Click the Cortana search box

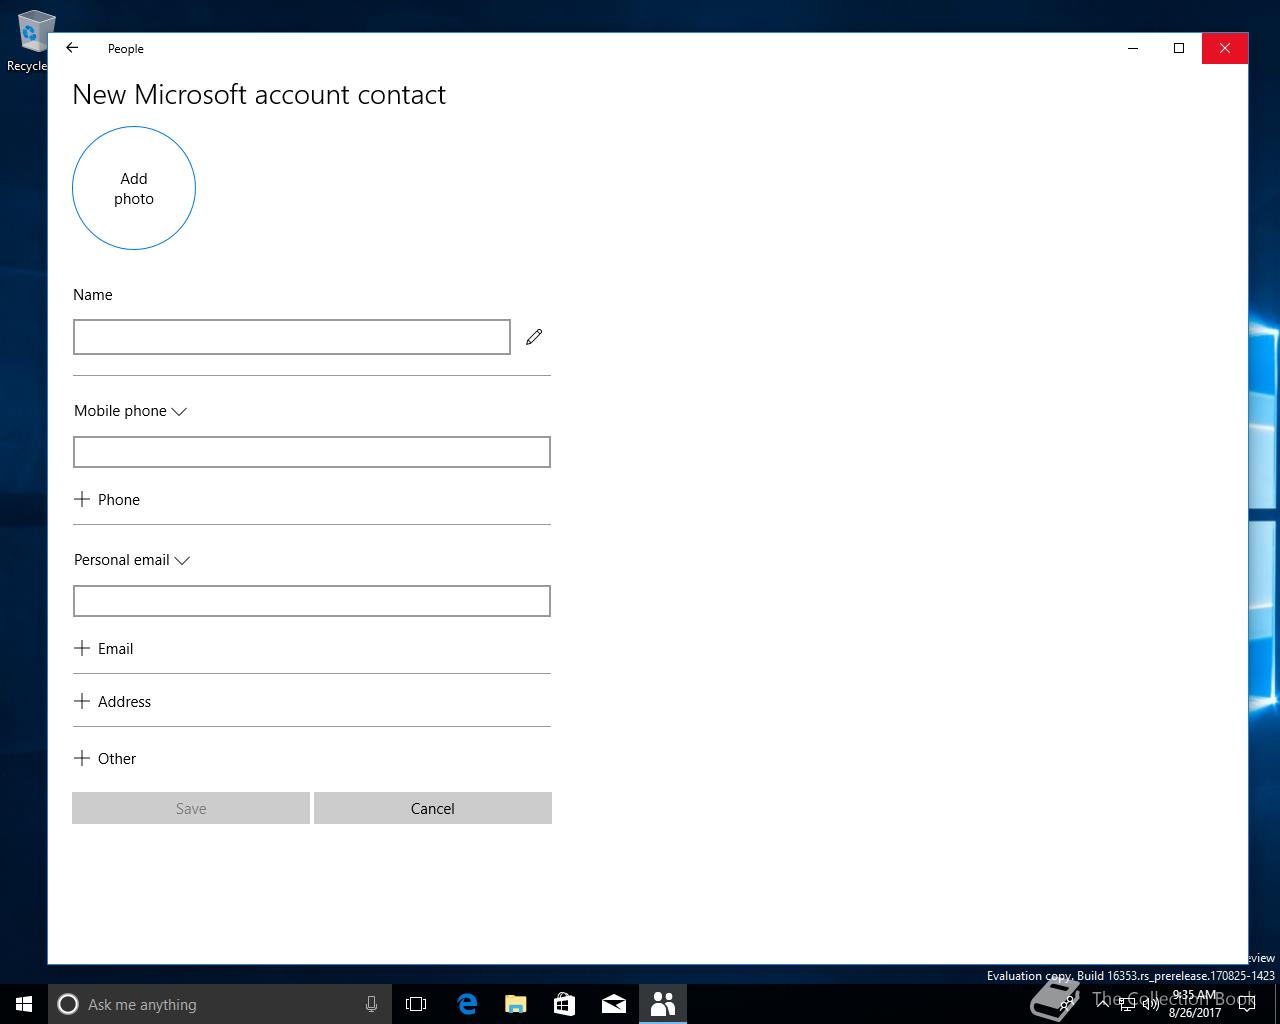(x=219, y=1004)
